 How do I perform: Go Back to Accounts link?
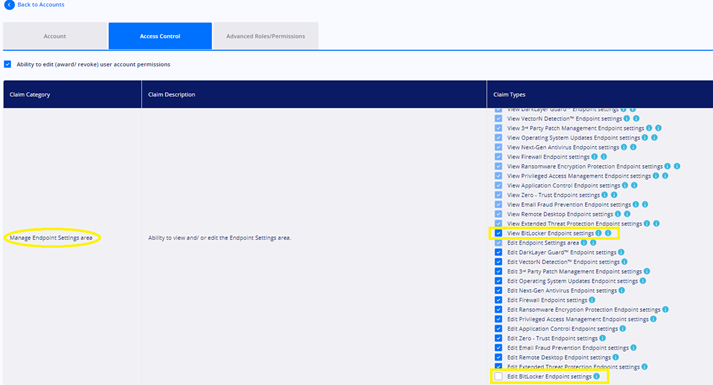tap(41, 5)
